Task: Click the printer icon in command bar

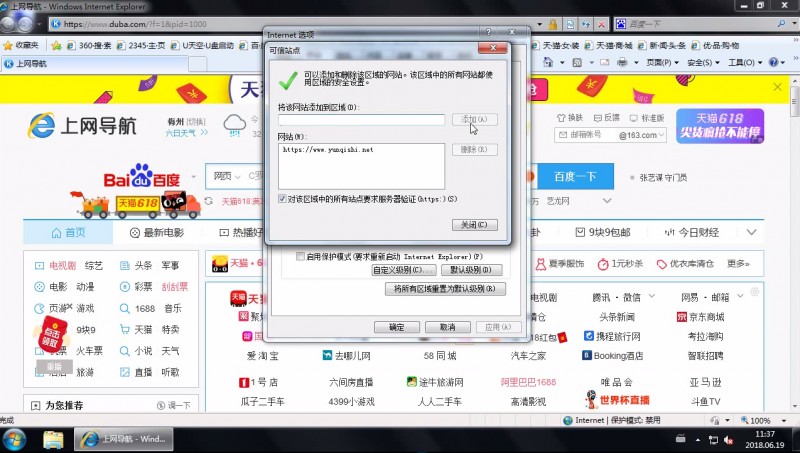Action: point(622,62)
